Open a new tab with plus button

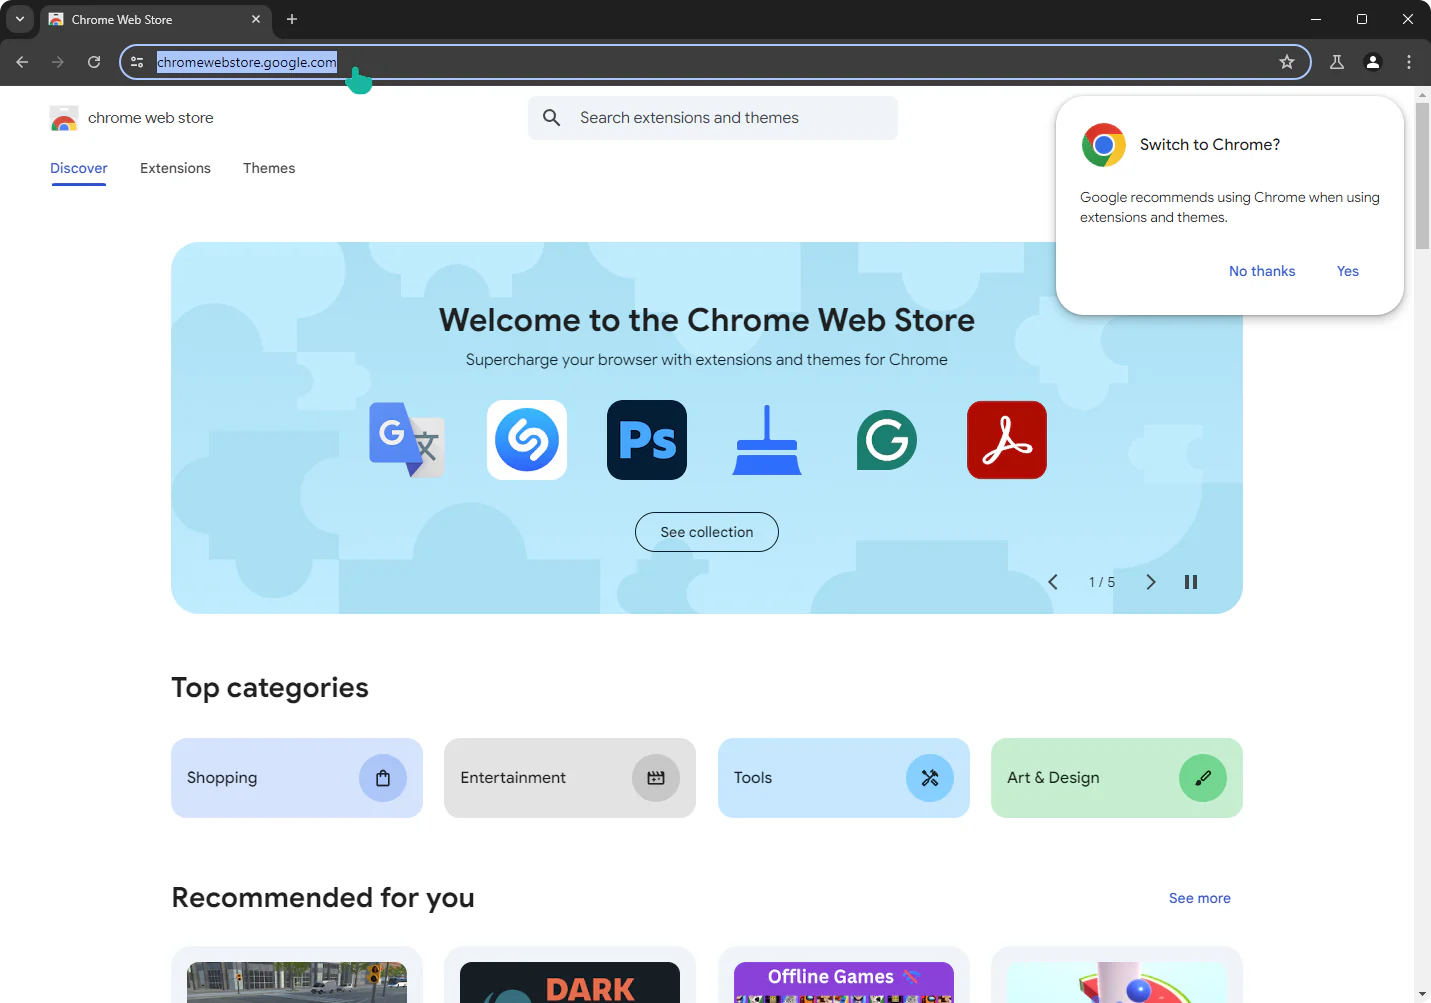292,19
